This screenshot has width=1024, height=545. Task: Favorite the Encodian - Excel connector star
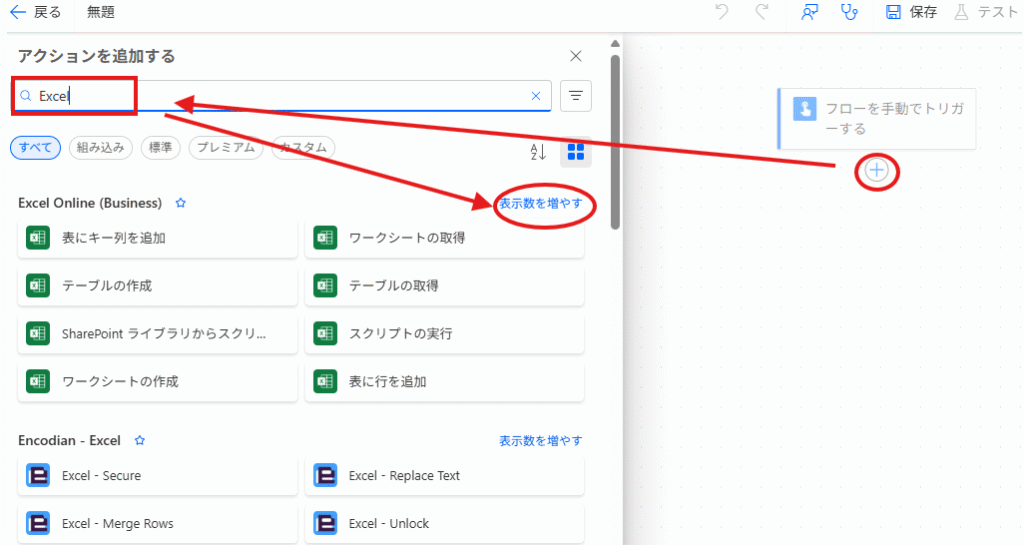[x=140, y=441]
